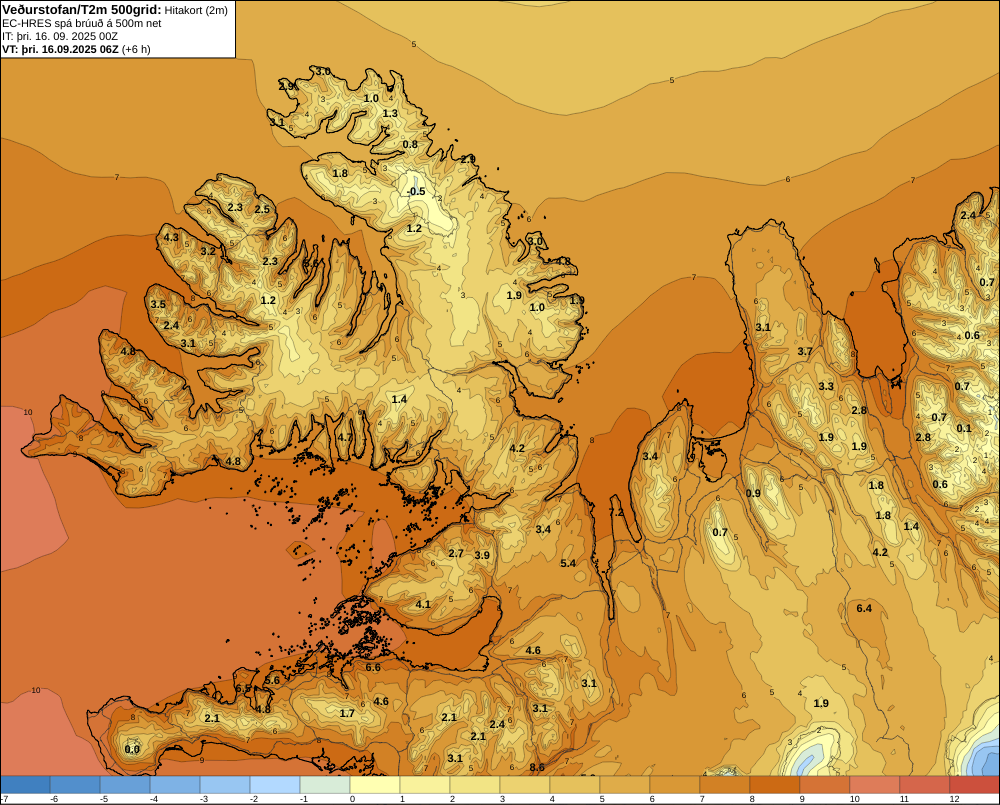
Task: Click the '8.6' temperature value
Action: [x=537, y=767]
